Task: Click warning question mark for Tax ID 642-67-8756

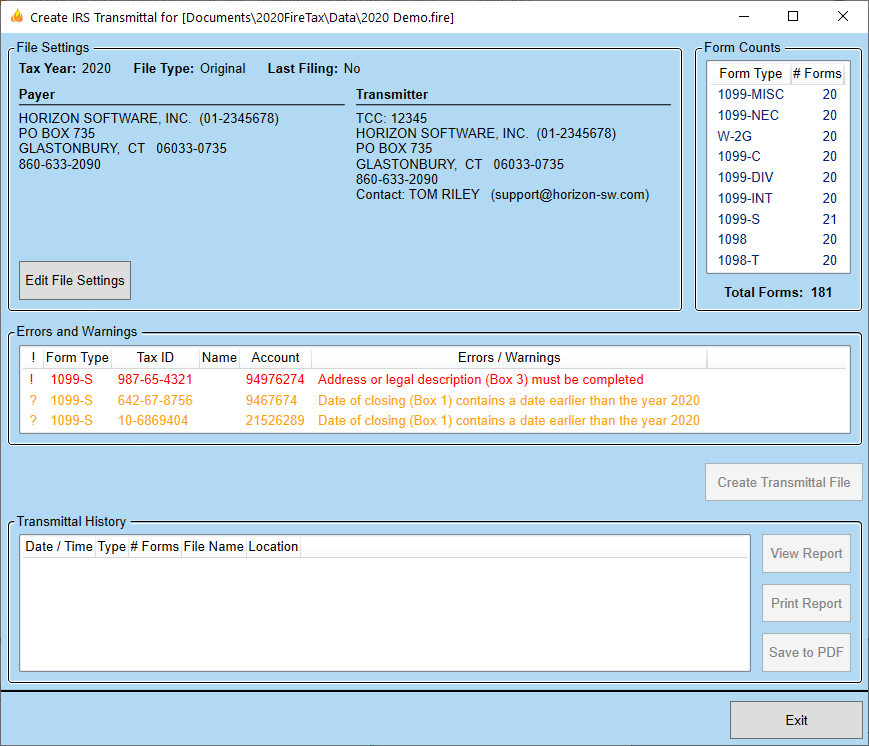Action: pos(33,400)
